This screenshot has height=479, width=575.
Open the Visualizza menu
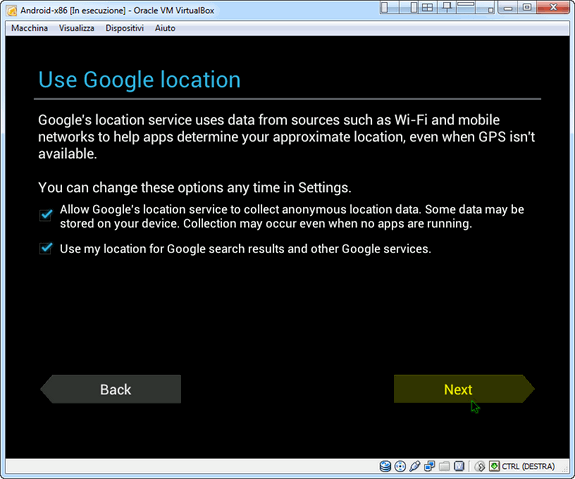pyautogui.click(x=77, y=28)
